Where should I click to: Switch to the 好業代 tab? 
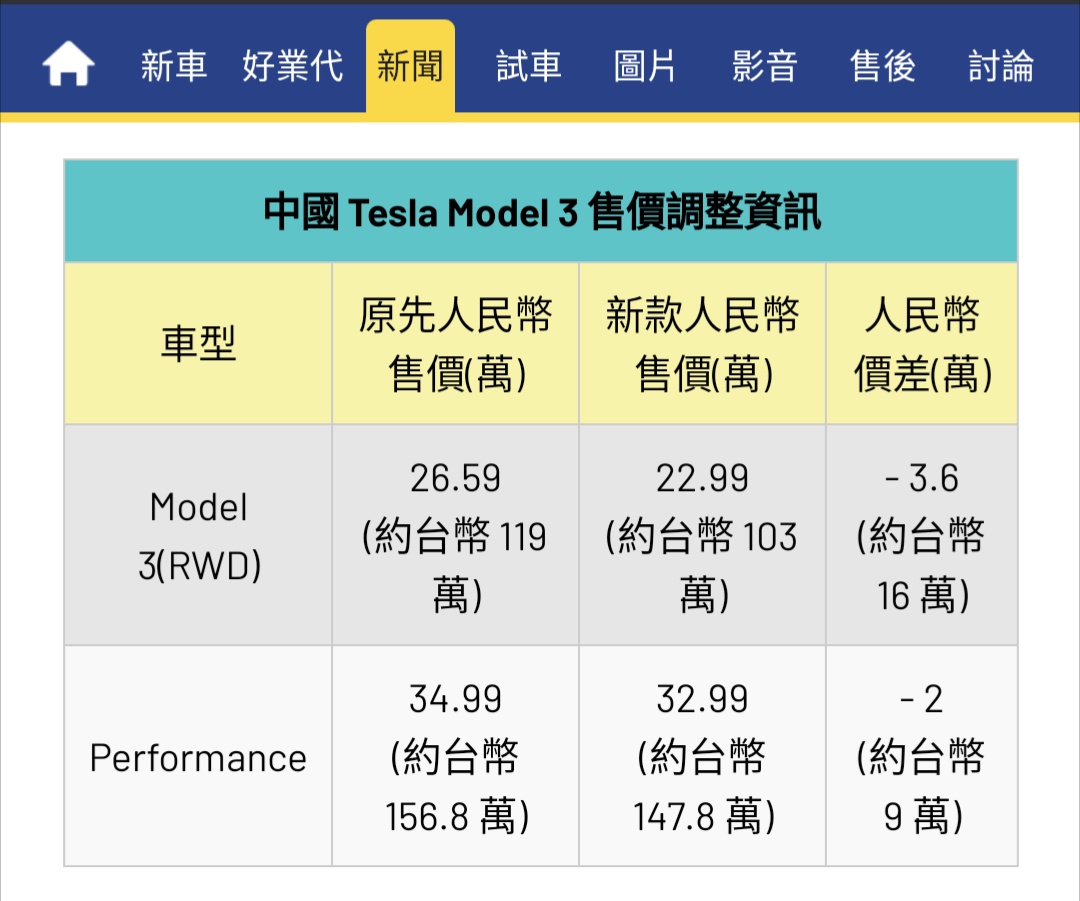292,66
